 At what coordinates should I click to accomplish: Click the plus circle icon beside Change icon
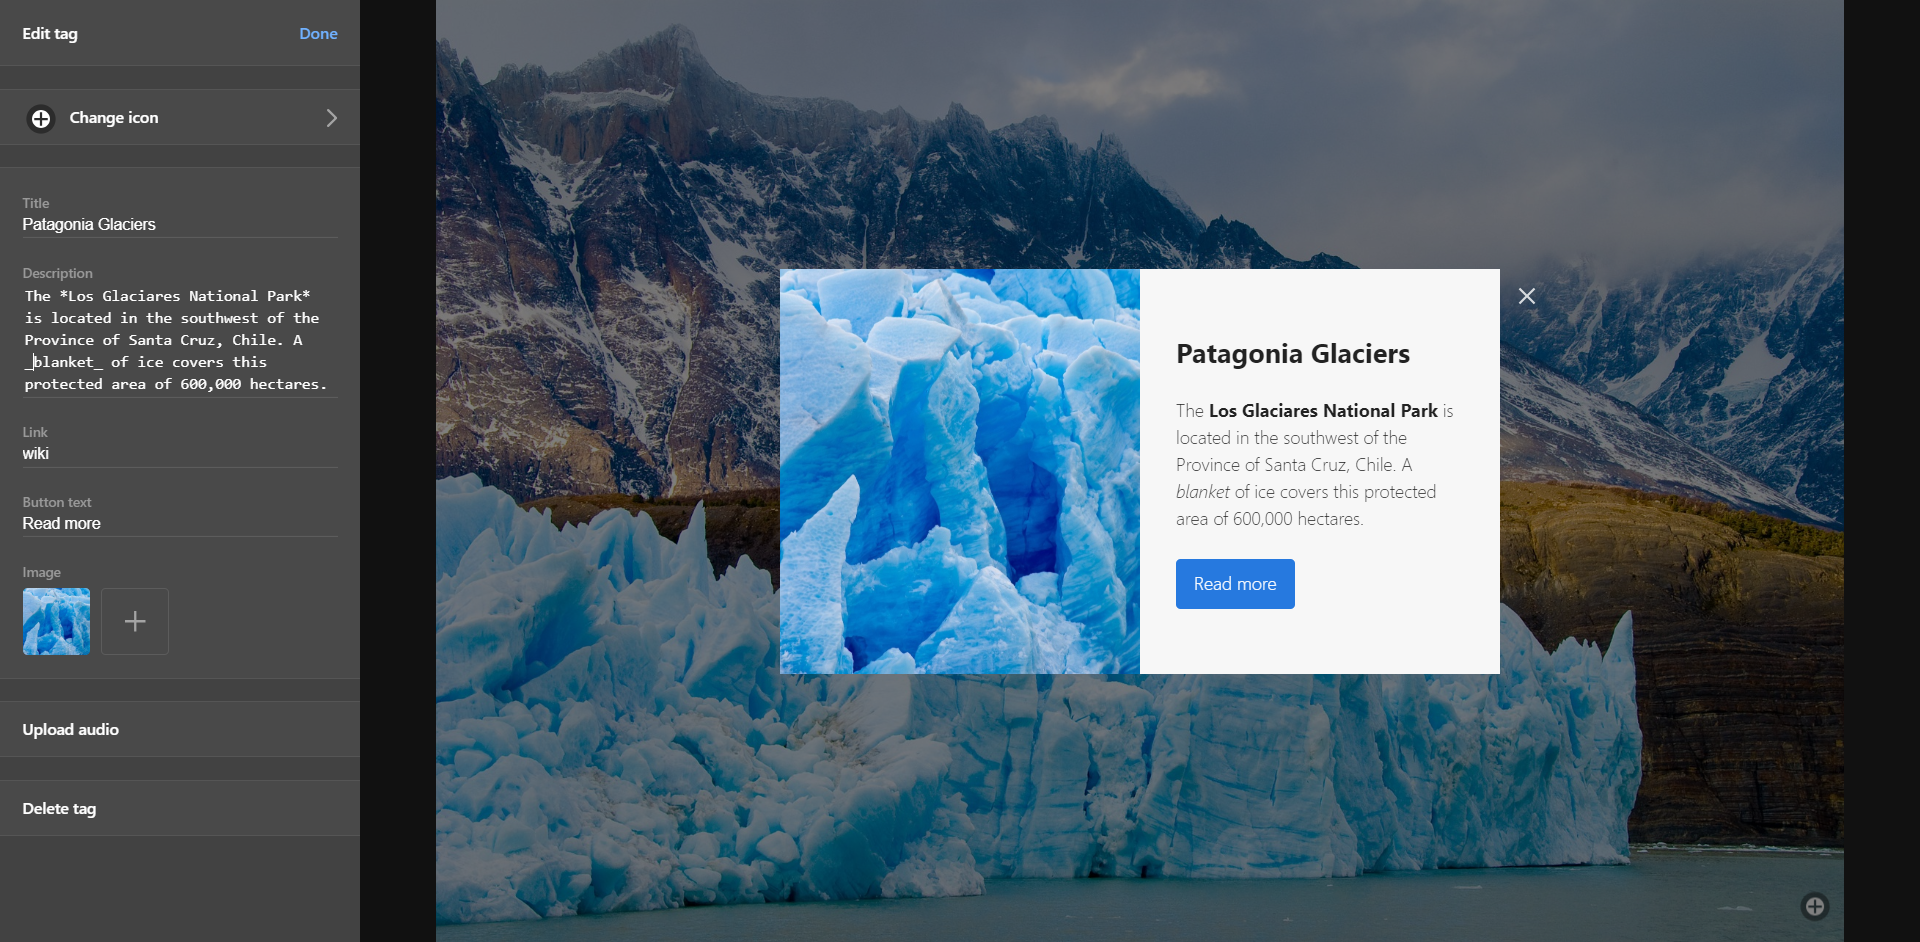coord(41,118)
